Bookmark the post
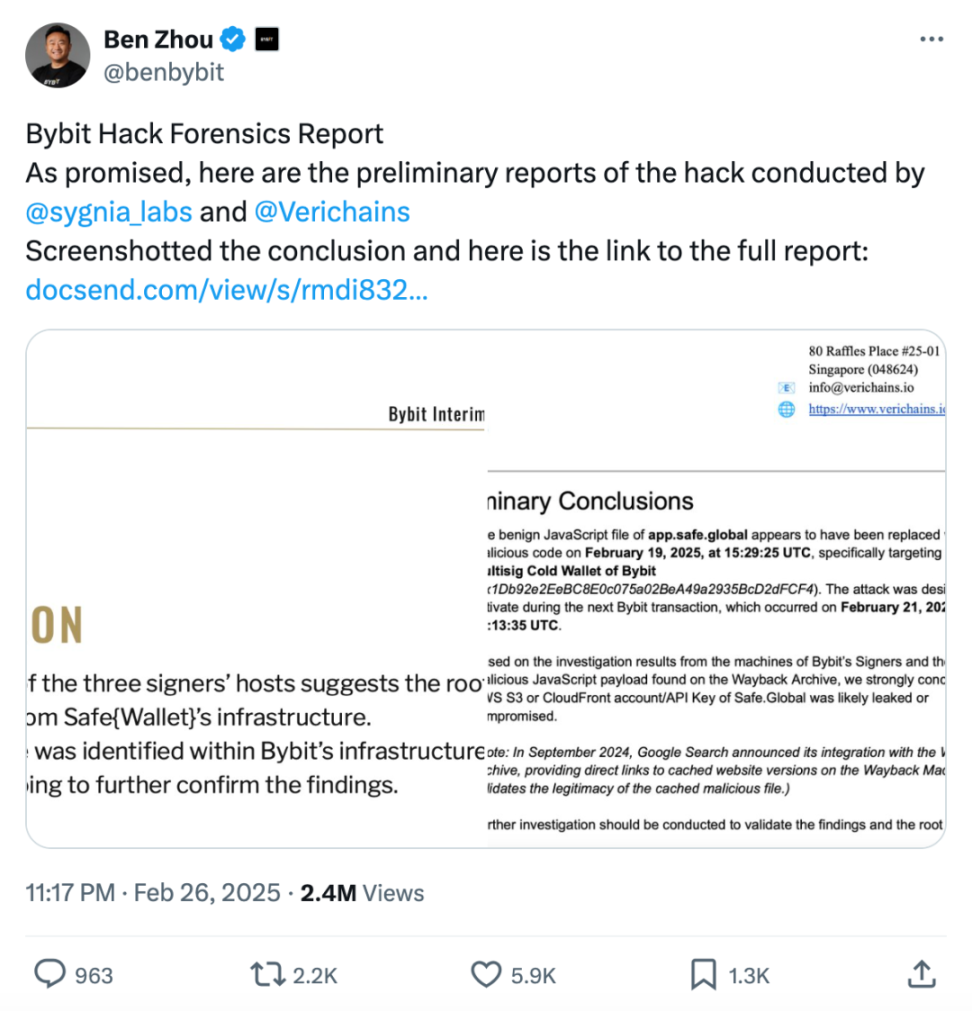The height and width of the screenshot is (1011, 972). coord(703,974)
